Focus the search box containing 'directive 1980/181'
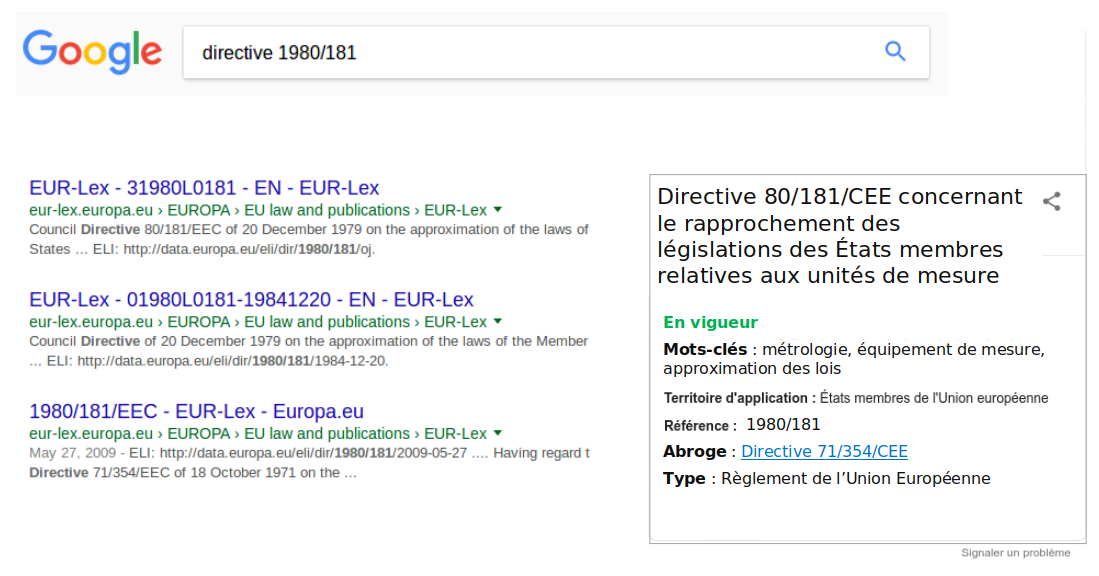Viewport: 1099px width, 576px height. point(556,52)
